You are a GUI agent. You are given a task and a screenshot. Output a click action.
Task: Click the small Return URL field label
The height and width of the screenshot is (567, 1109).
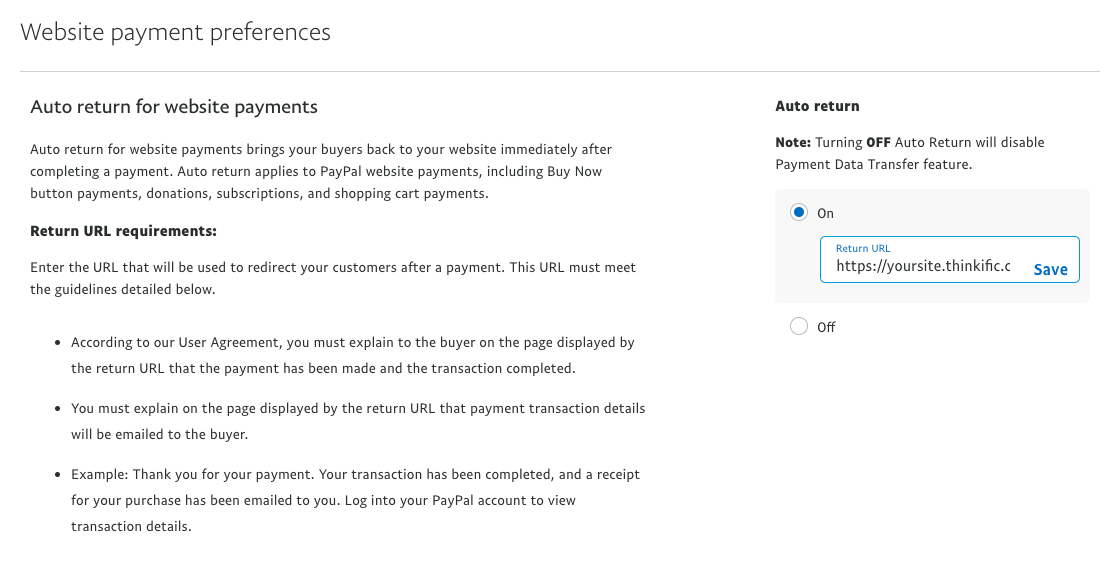click(x=863, y=248)
